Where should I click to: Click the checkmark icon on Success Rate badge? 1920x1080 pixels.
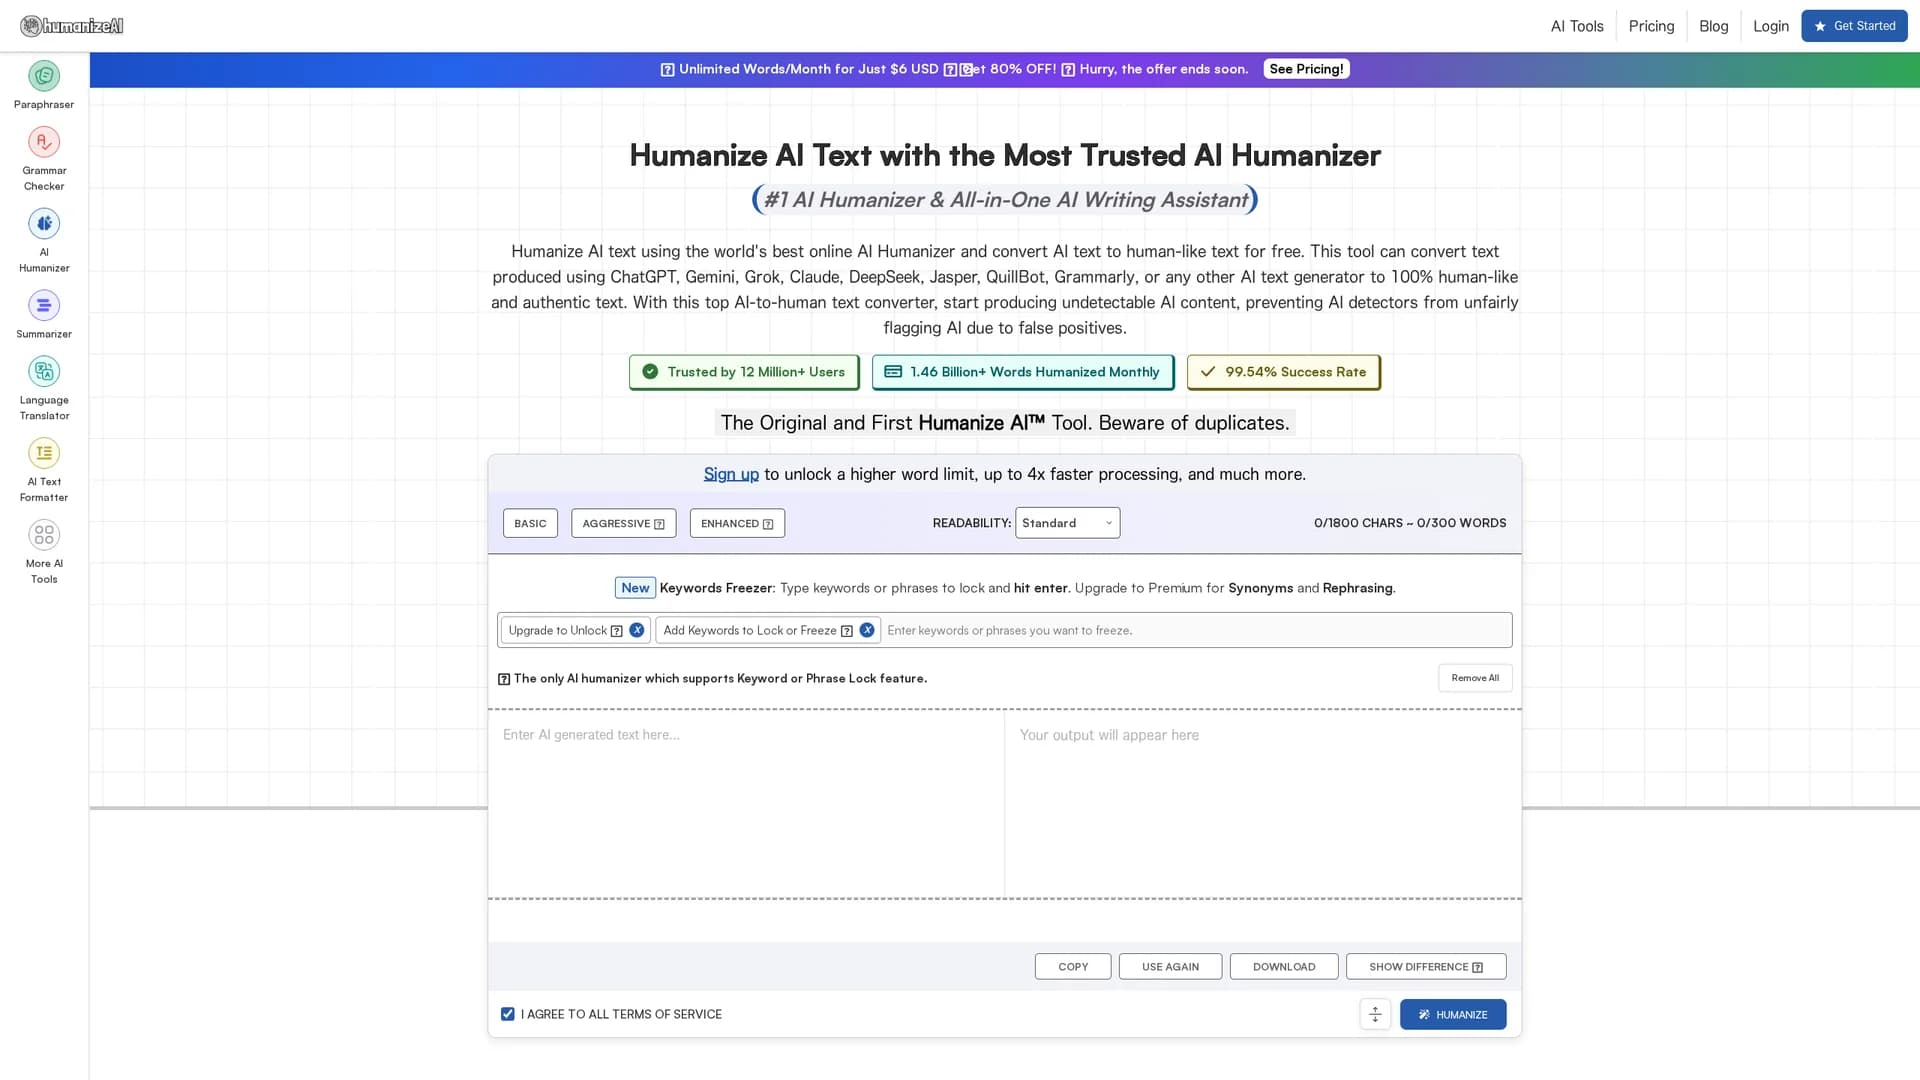point(1208,372)
